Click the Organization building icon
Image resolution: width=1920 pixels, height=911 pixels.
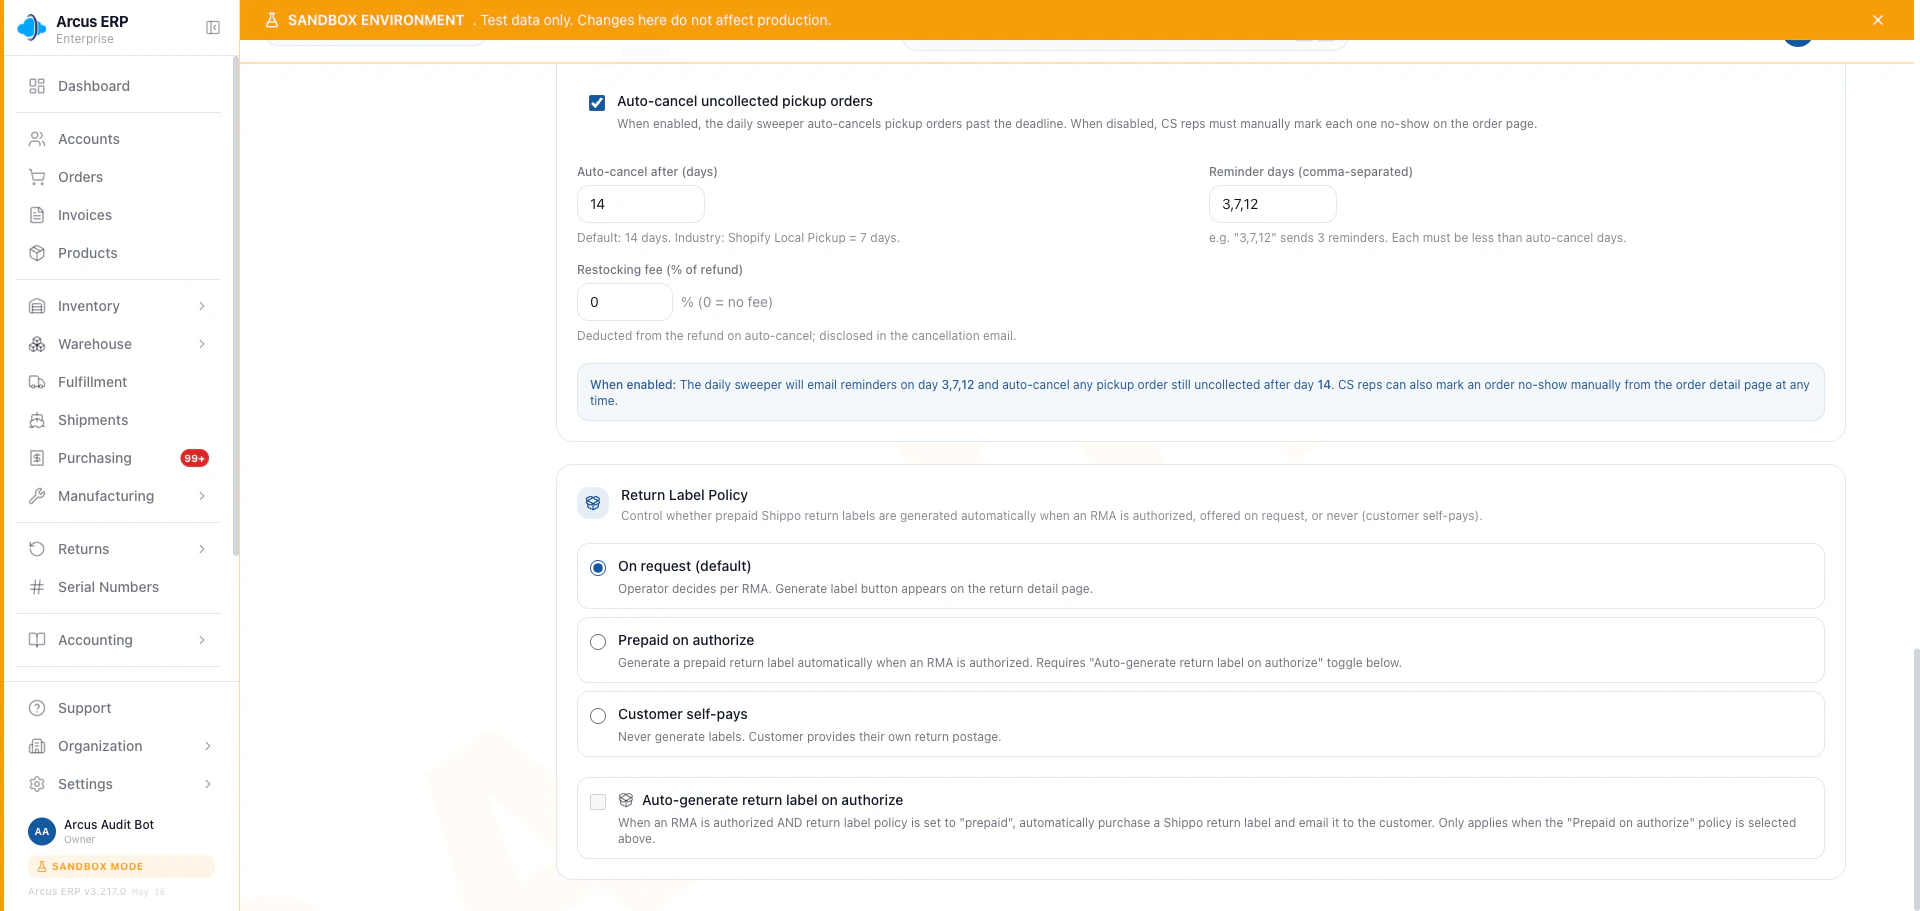[37, 746]
